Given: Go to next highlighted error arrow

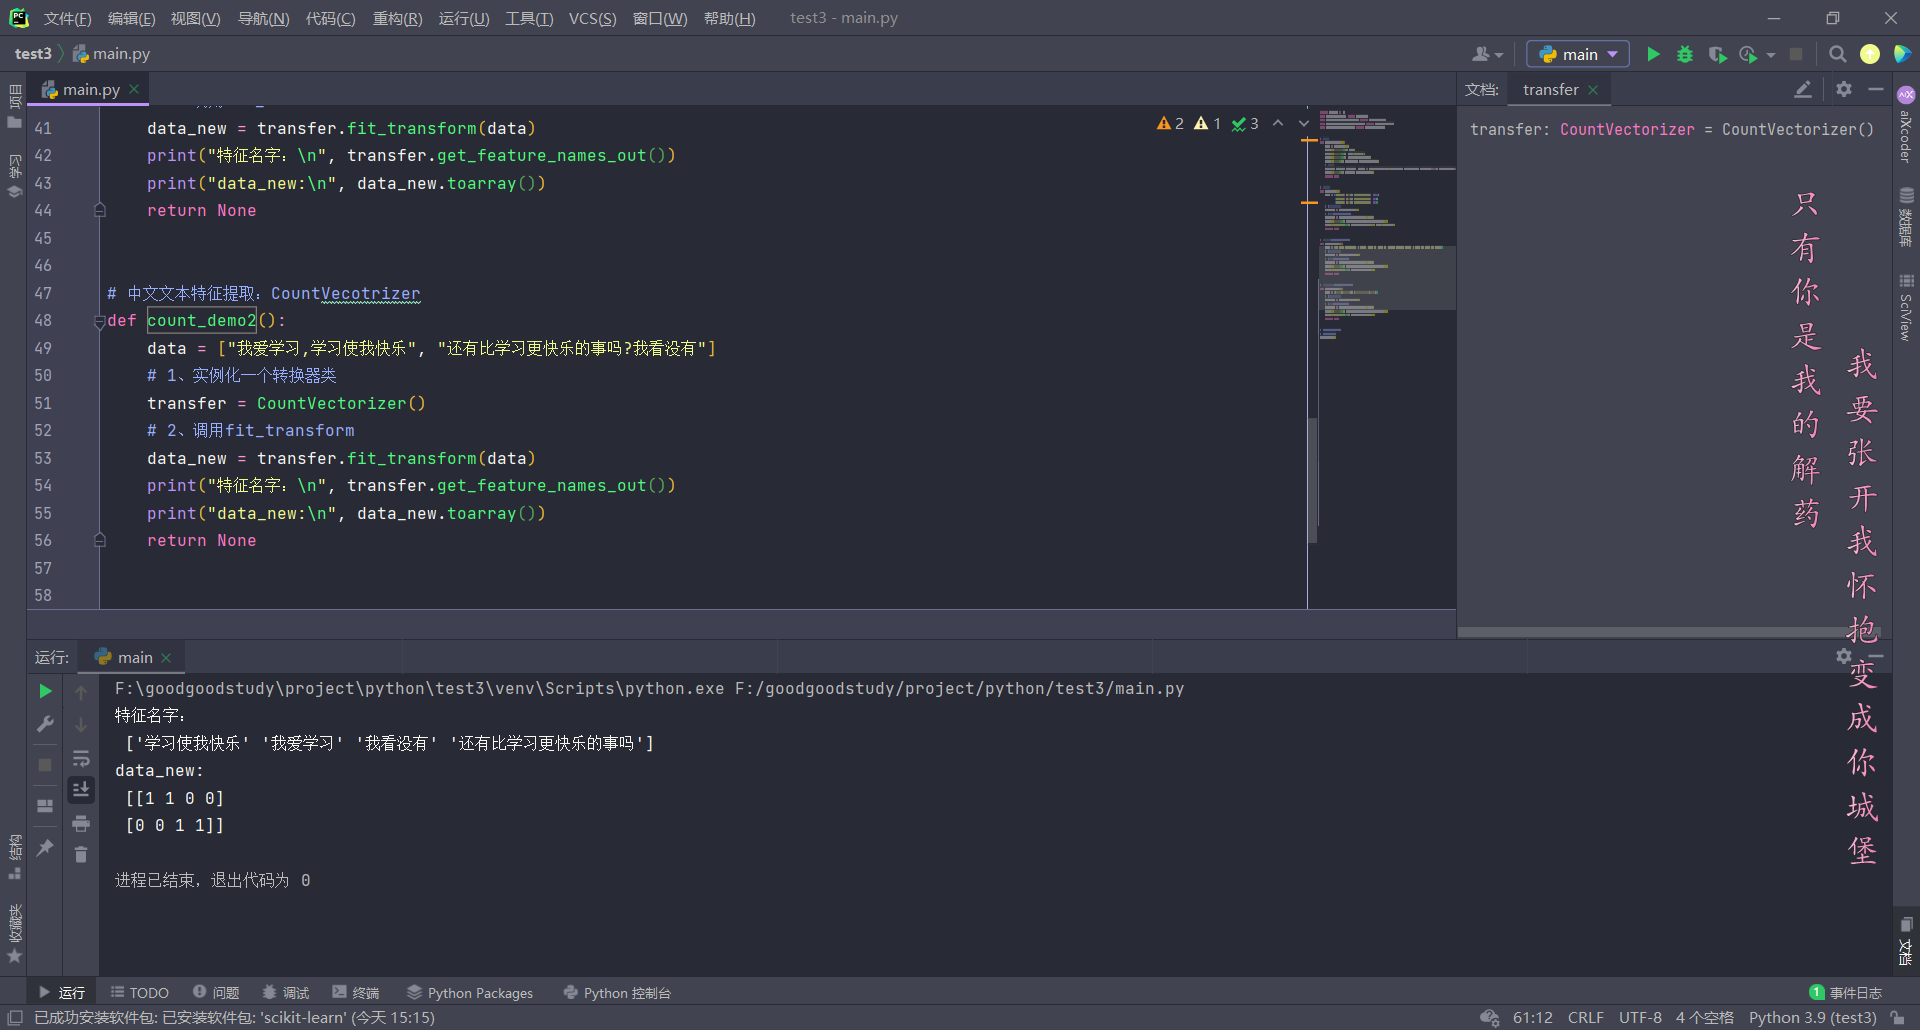Looking at the screenshot, I should point(1304,123).
